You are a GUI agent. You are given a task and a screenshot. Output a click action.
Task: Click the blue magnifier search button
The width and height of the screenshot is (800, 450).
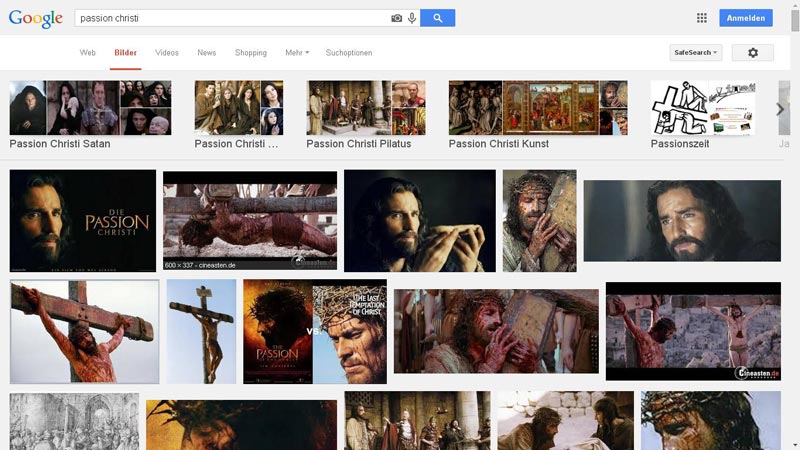point(437,18)
